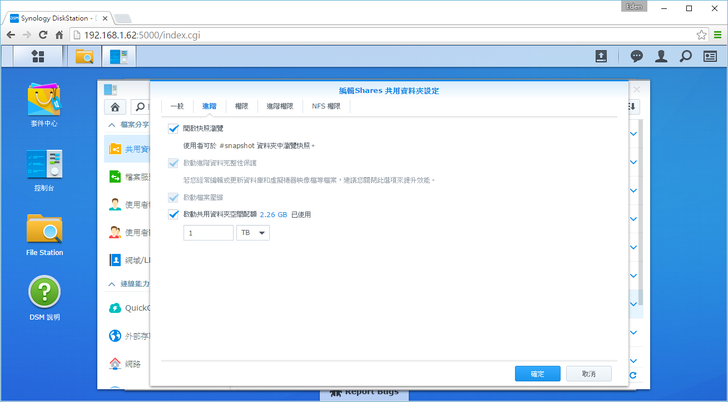Go back in the browser
Viewport: 728px width, 402px height.
pos(11,35)
